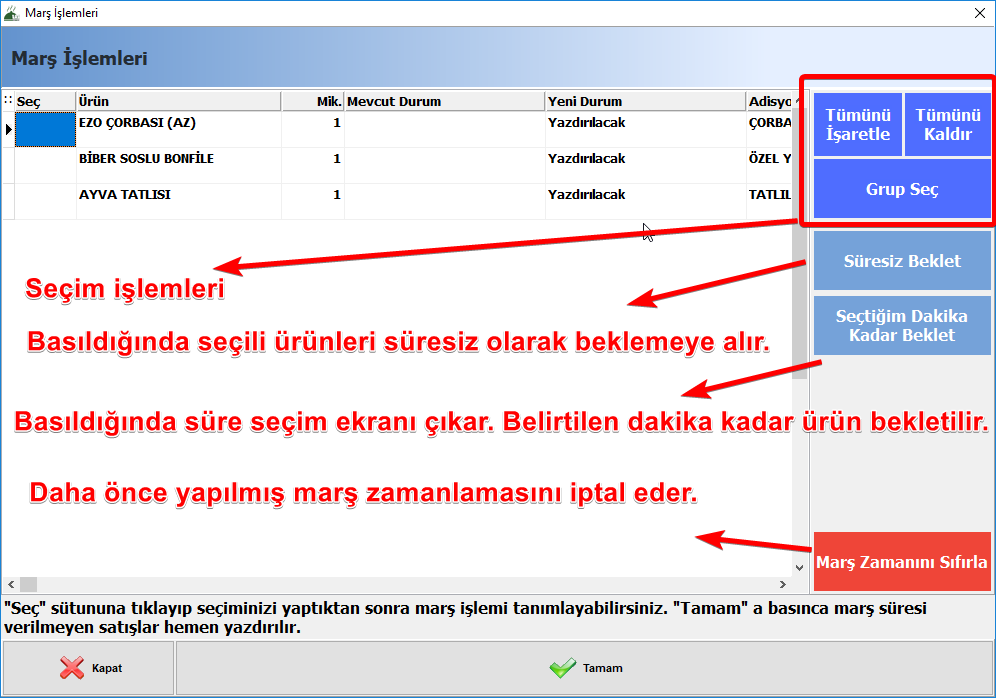996x698 pixels.
Task: Click quantity cell of EZO ÇORBASI row
Action: click(313, 130)
